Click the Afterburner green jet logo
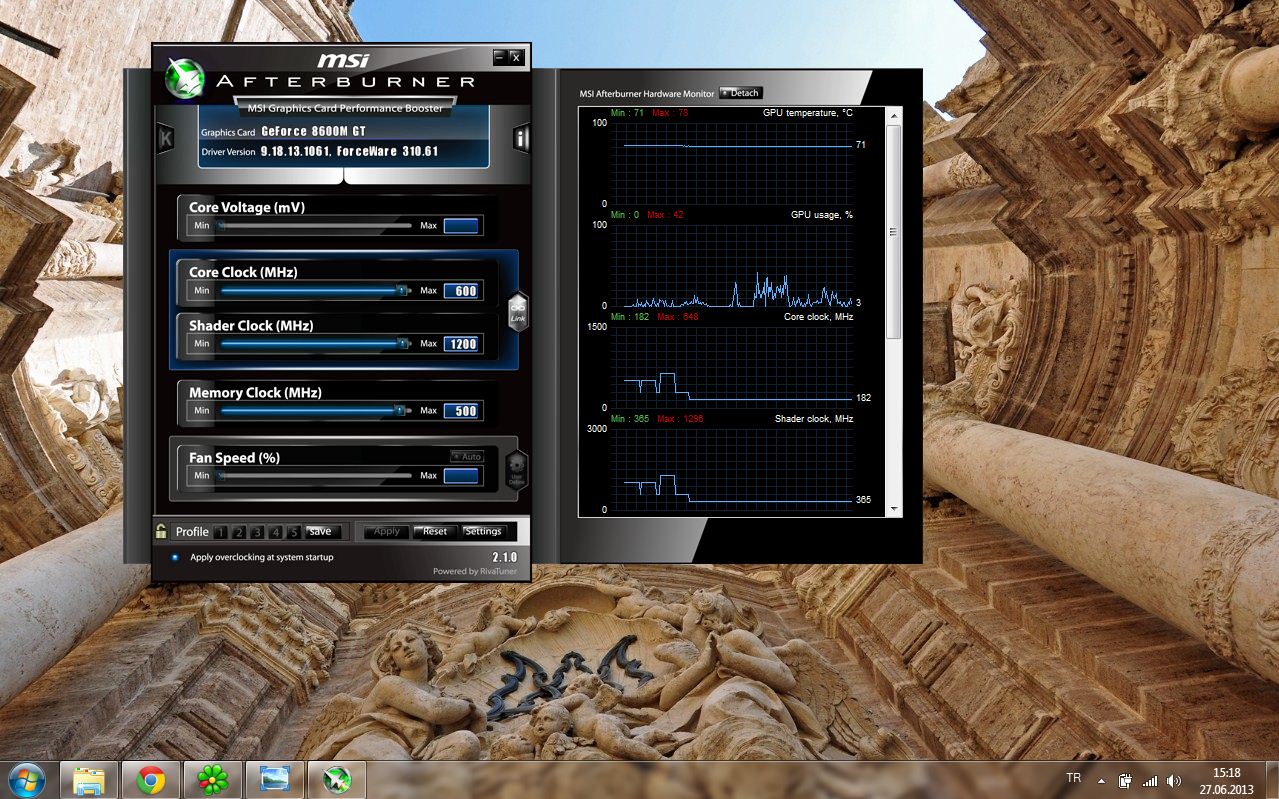The image size is (1279, 799). [185, 77]
